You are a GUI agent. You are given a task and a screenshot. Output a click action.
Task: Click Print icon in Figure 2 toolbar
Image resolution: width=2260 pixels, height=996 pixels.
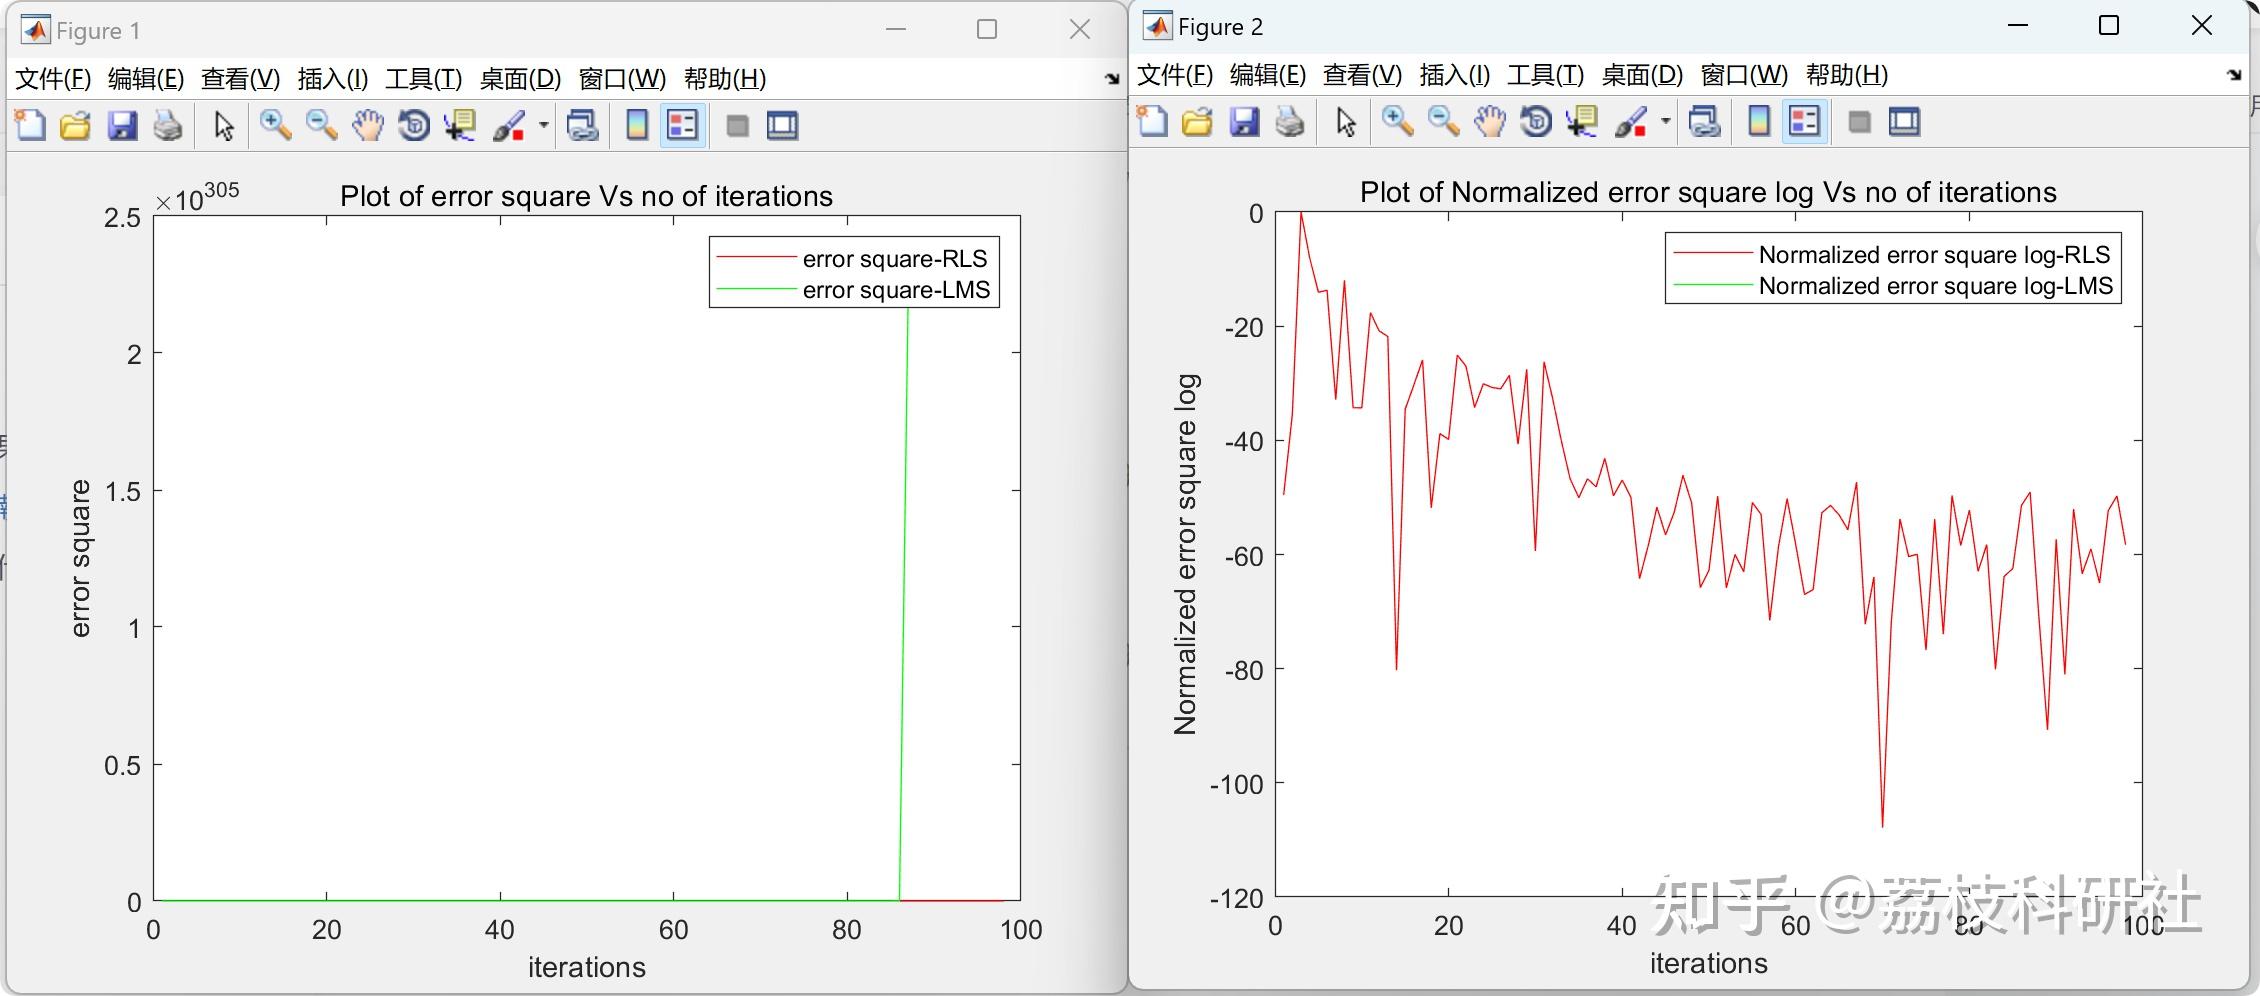(x=1290, y=122)
